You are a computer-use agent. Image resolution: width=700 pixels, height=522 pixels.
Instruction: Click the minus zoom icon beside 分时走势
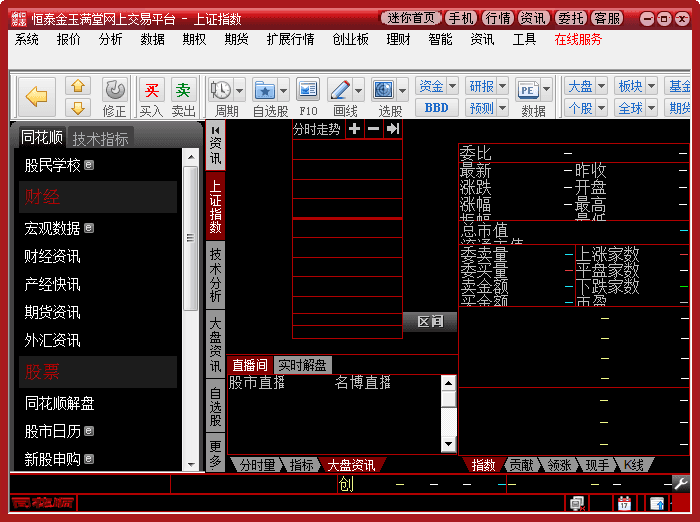coord(373,129)
